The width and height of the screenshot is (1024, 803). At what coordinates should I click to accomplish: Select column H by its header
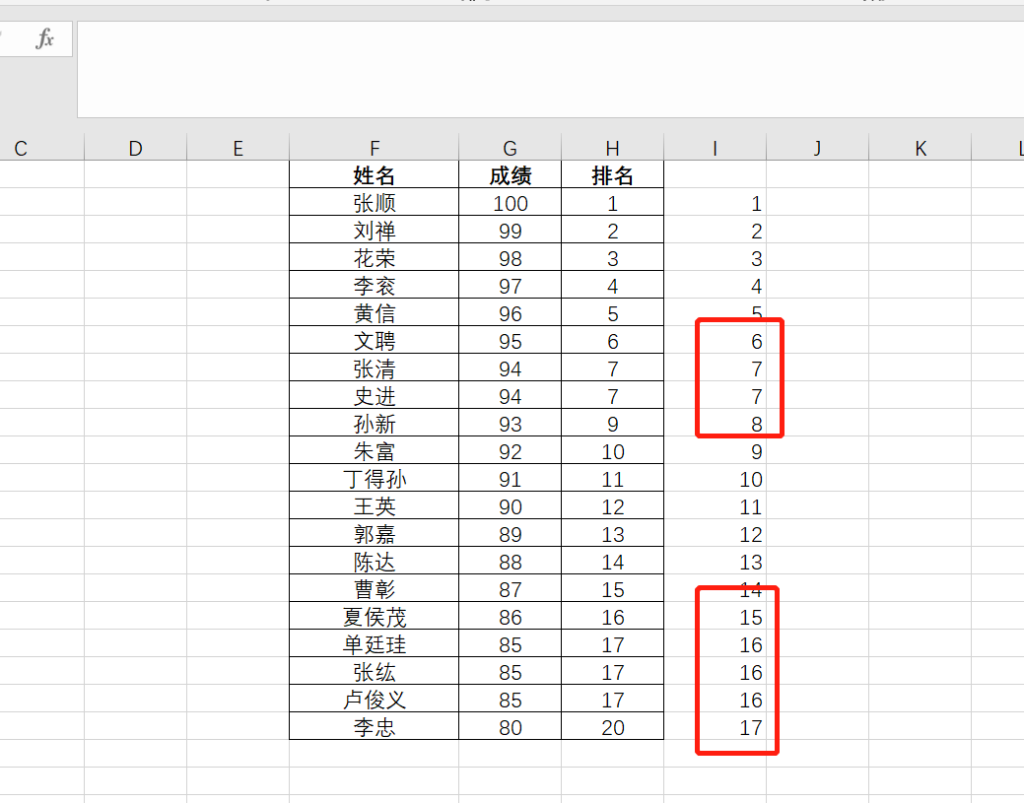[x=612, y=148]
